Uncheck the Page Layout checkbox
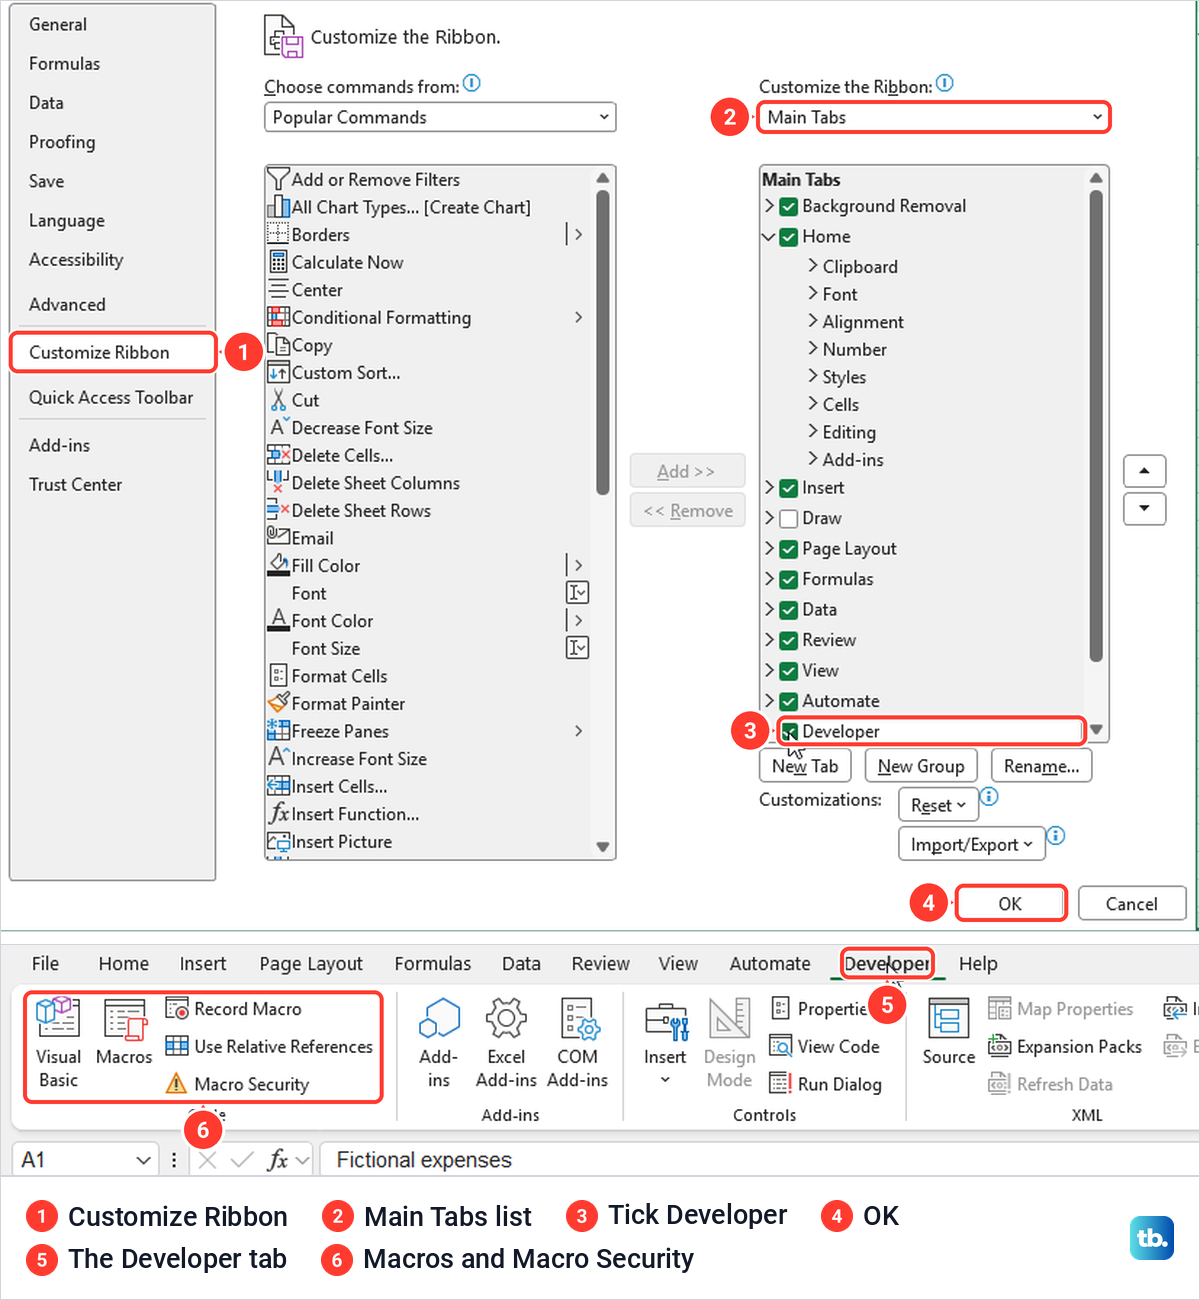 click(x=789, y=549)
